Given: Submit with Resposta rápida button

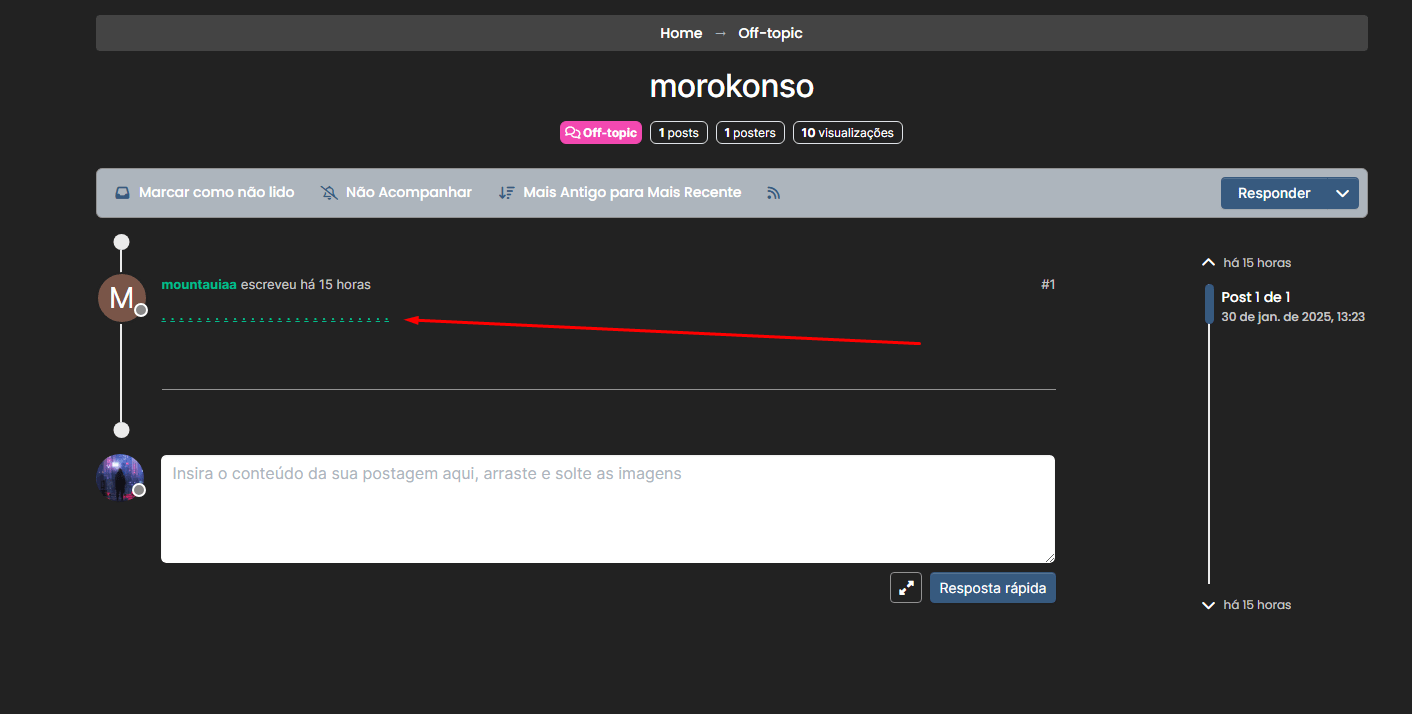Looking at the screenshot, I should pyautogui.click(x=993, y=588).
